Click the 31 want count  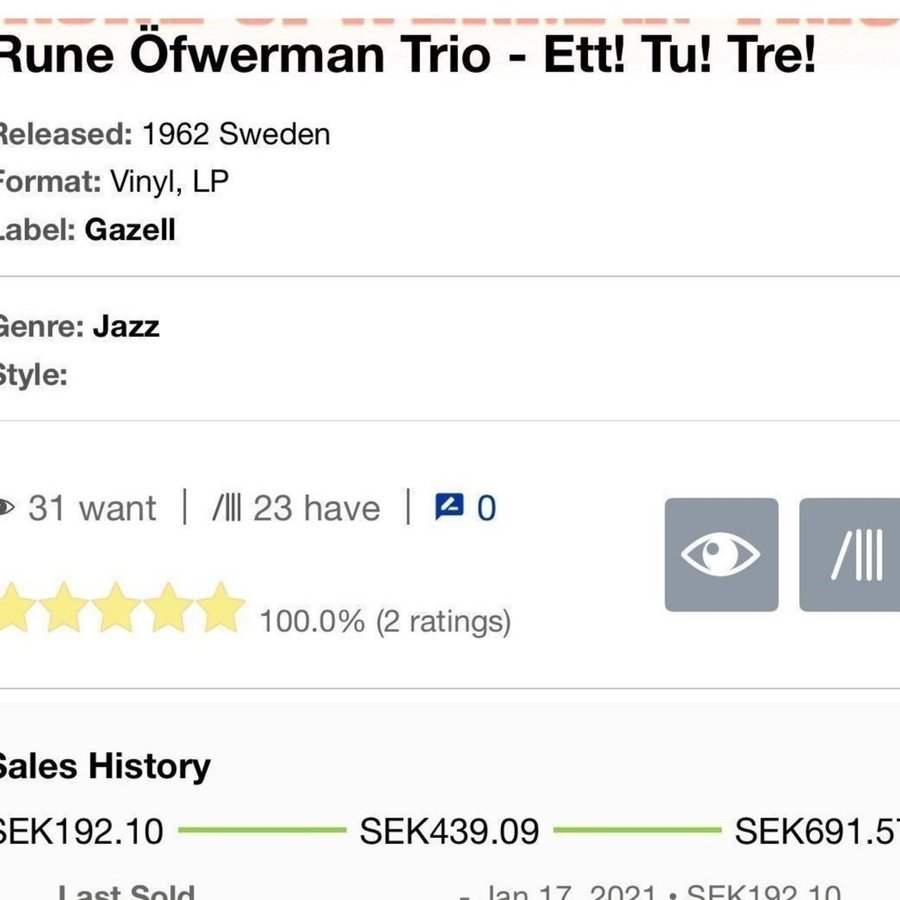92,508
